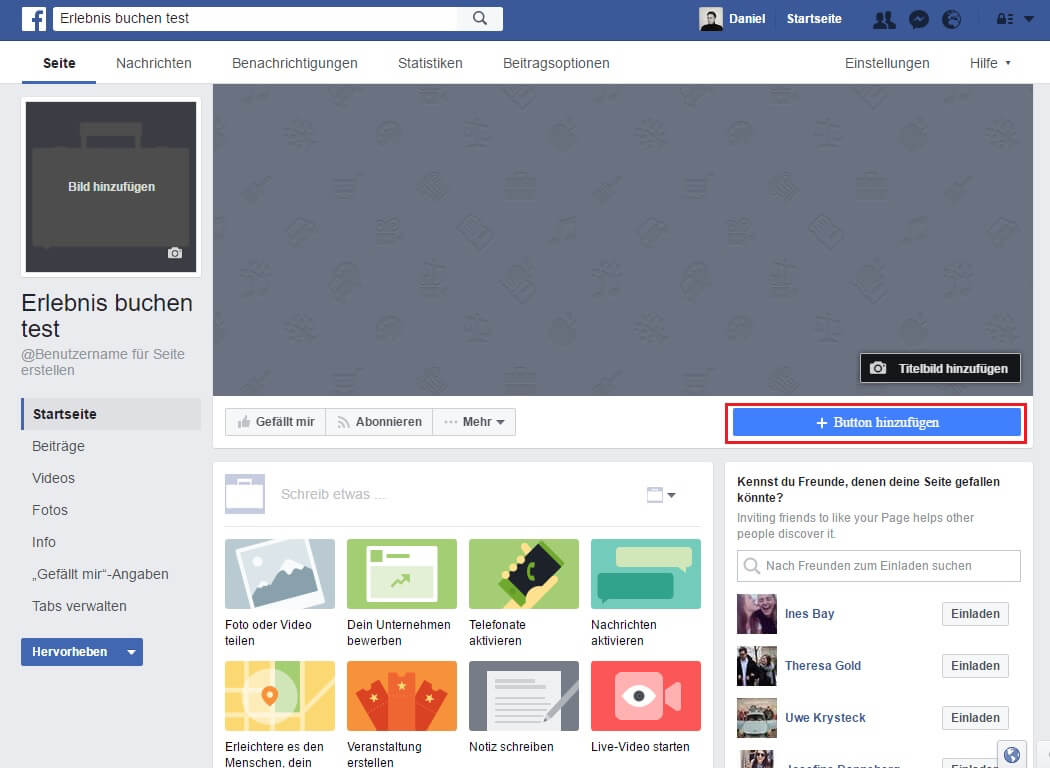Click the Erlebnis buchen test page title

(x=107, y=315)
